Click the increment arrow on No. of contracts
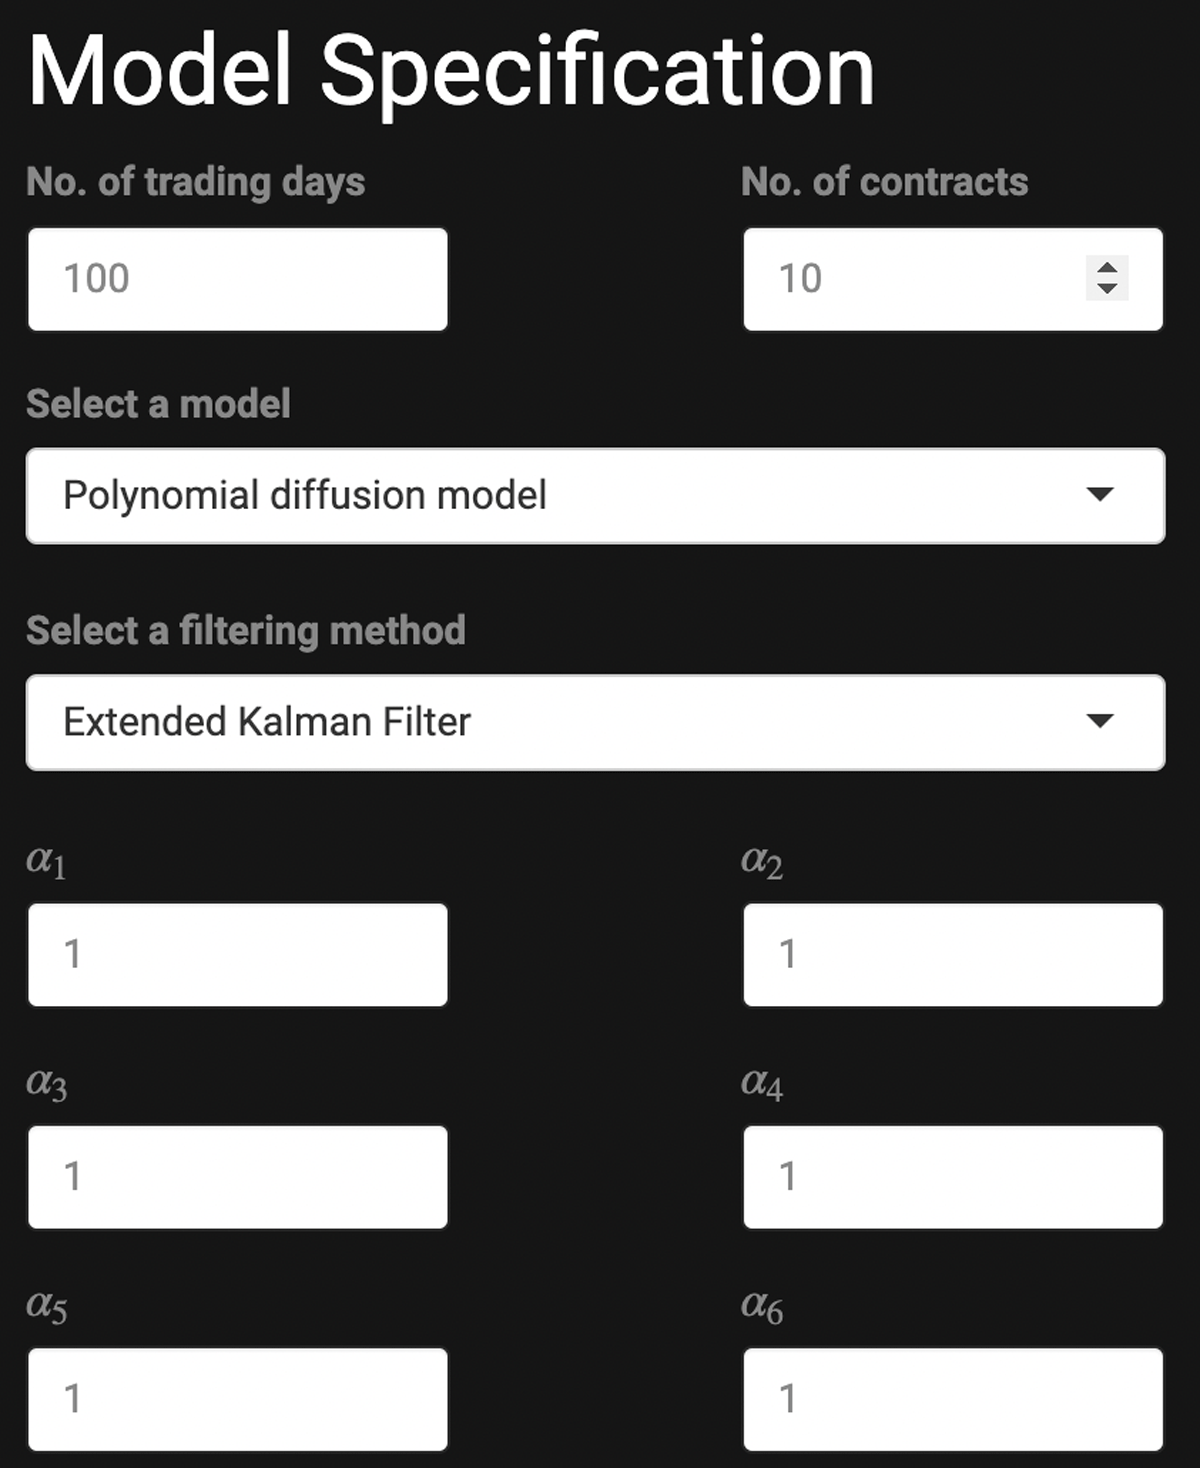The image size is (1200, 1468). tap(1107, 268)
